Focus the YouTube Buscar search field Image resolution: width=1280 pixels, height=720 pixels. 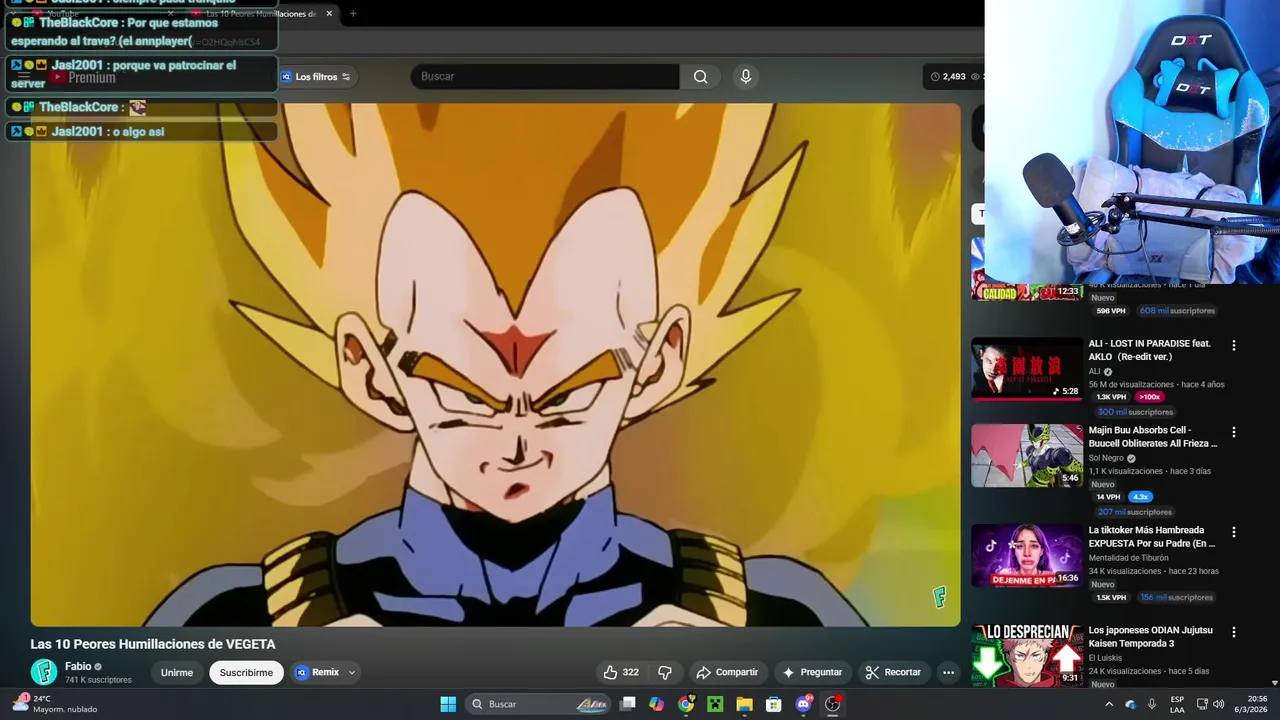tap(545, 76)
